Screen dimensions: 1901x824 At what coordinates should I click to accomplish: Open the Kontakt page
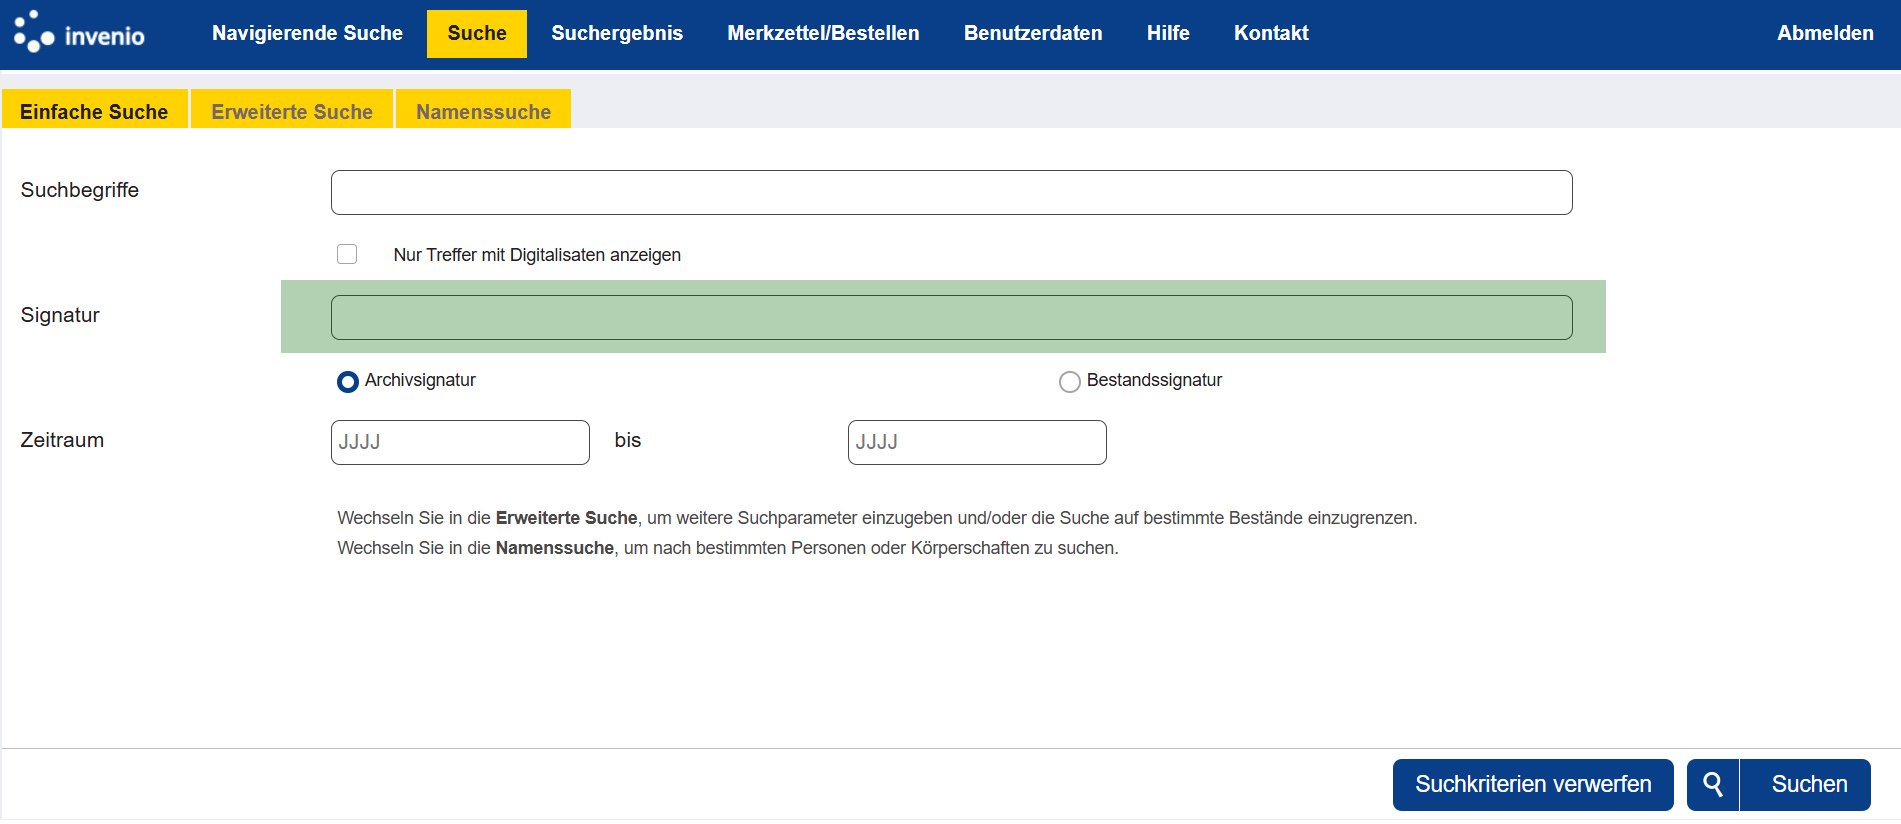(1270, 33)
